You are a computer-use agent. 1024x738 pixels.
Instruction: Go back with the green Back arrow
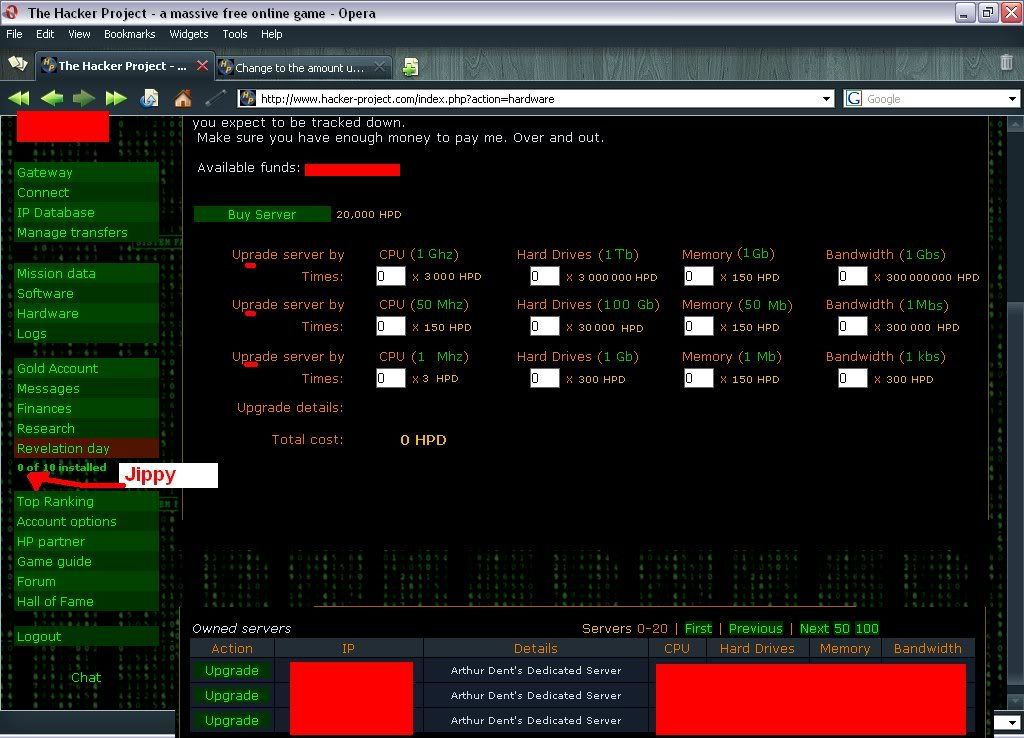(52, 98)
